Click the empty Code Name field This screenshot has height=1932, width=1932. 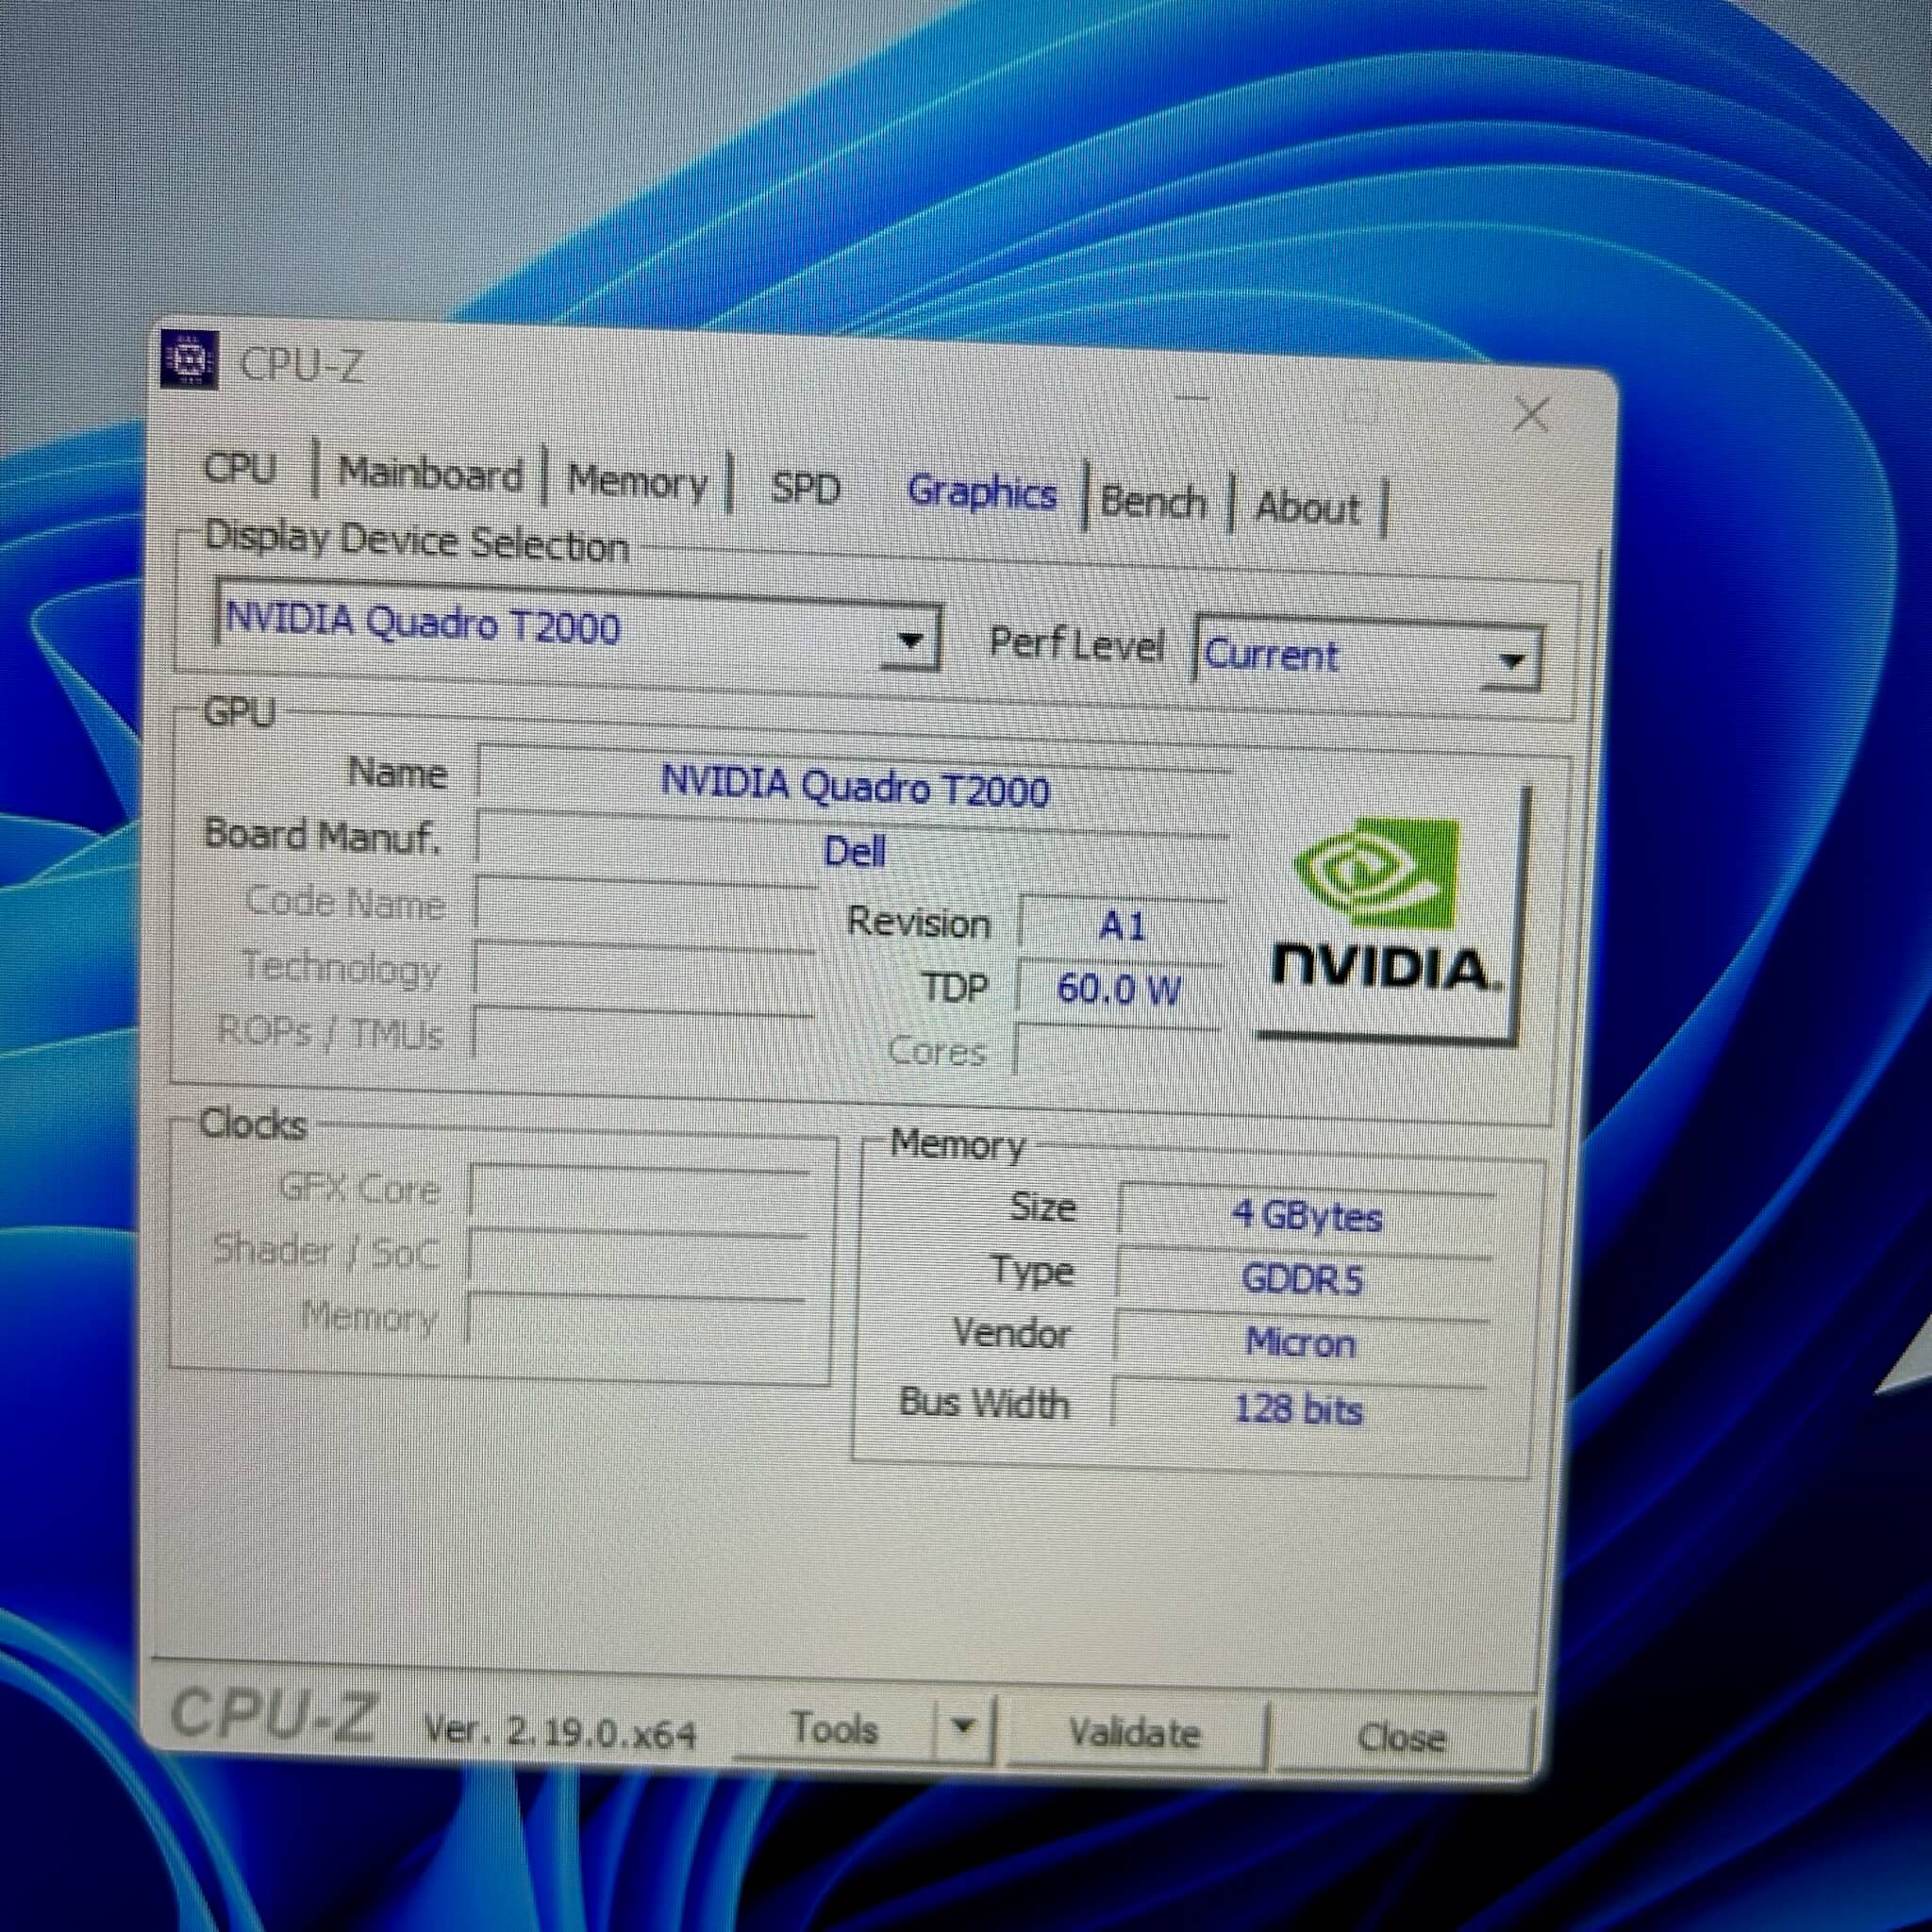[x=646, y=906]
